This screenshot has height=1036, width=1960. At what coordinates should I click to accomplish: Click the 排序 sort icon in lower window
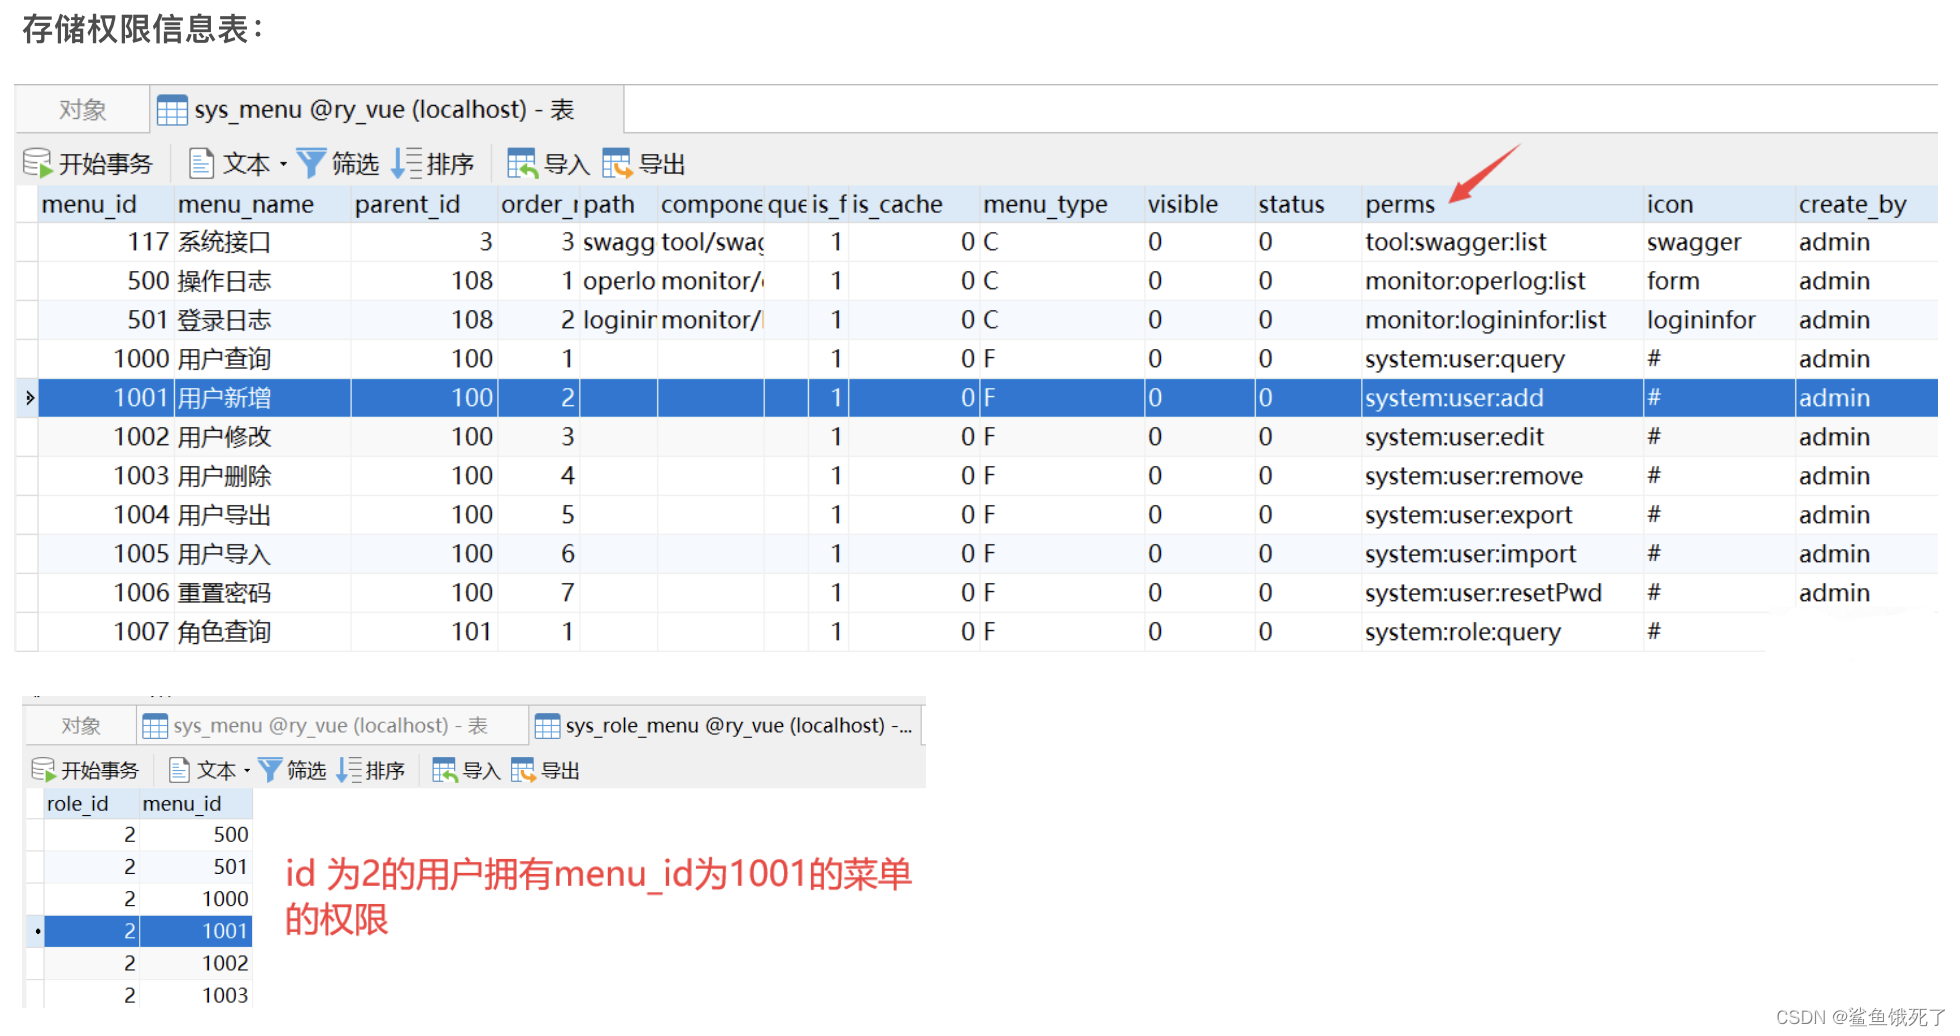349,770
